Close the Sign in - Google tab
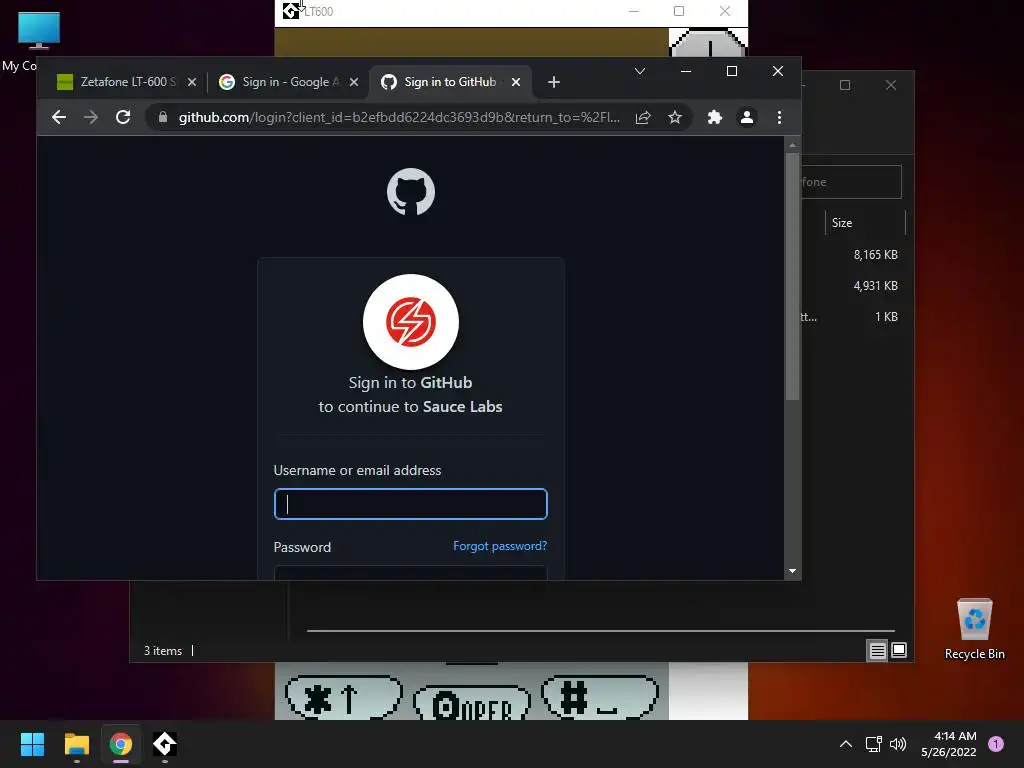Viewport: 1024px width, 768px height. (354, 82)
